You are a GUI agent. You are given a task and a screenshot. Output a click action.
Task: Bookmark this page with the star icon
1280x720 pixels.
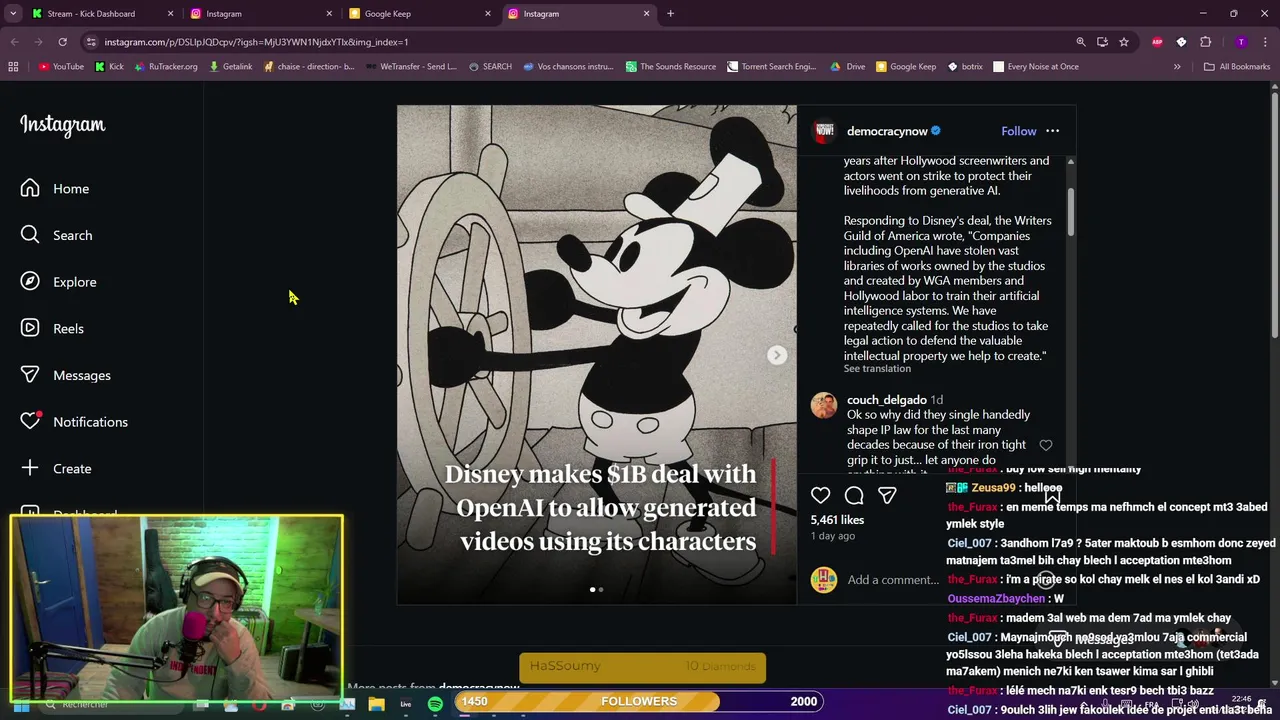1124,42
